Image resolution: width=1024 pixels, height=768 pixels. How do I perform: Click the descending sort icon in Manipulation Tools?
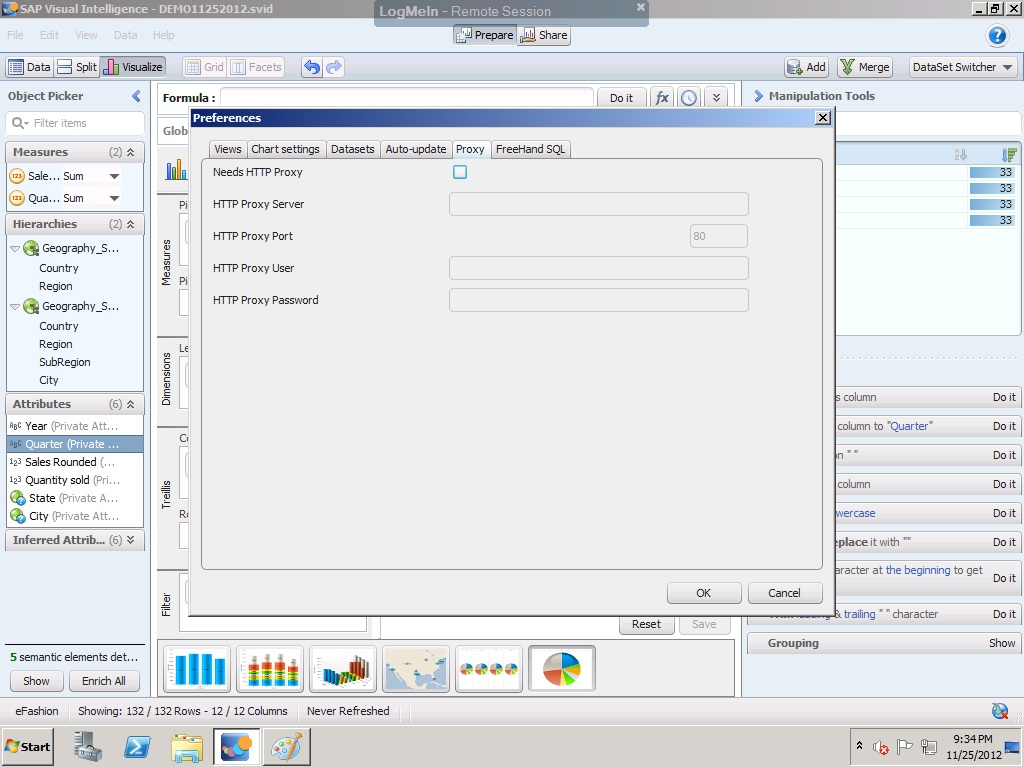pyautogui.click(x=960, y=155)
